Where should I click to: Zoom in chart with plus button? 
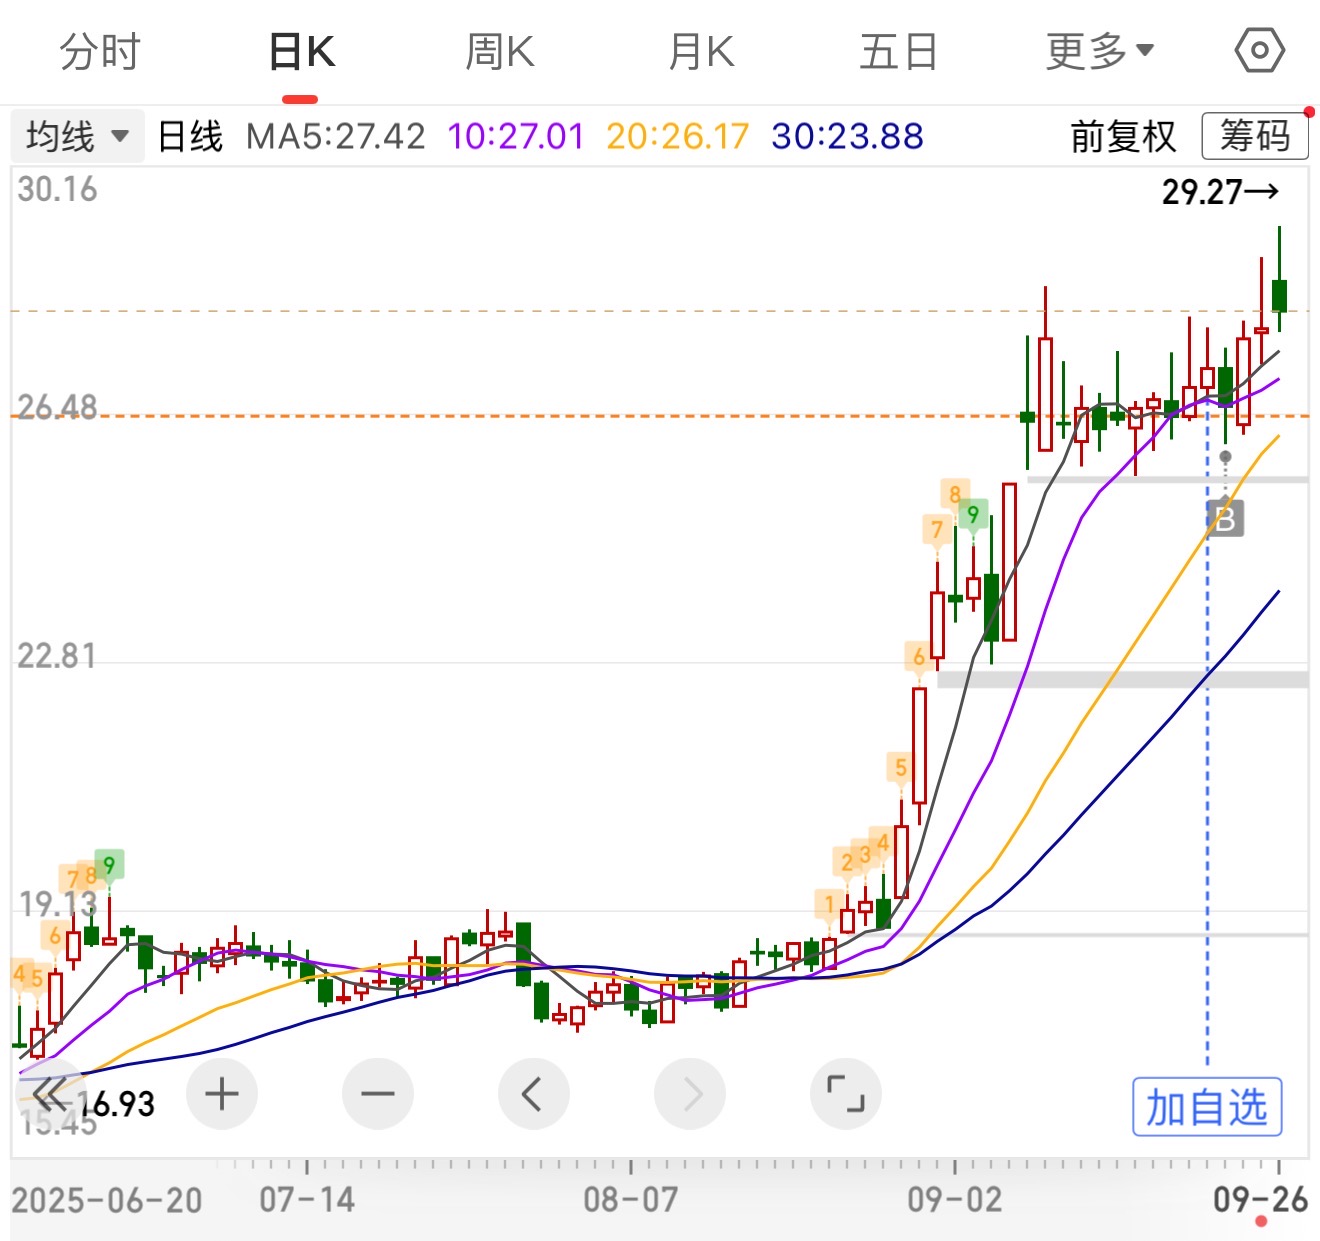pyautogui.click(x=221, y=1094)
